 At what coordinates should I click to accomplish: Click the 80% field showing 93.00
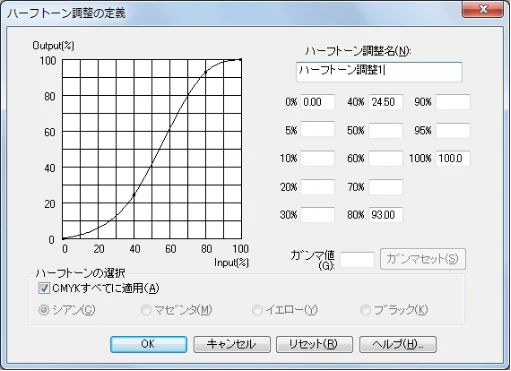386,215
